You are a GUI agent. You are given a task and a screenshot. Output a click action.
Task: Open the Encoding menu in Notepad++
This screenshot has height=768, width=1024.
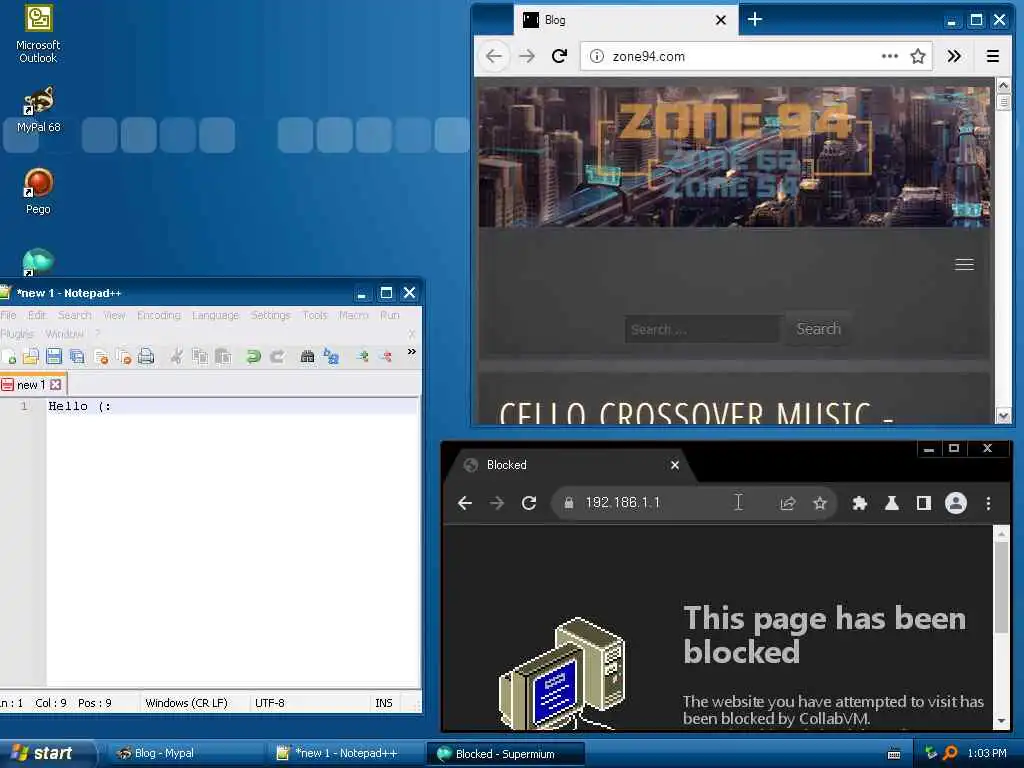click(159, 315)
